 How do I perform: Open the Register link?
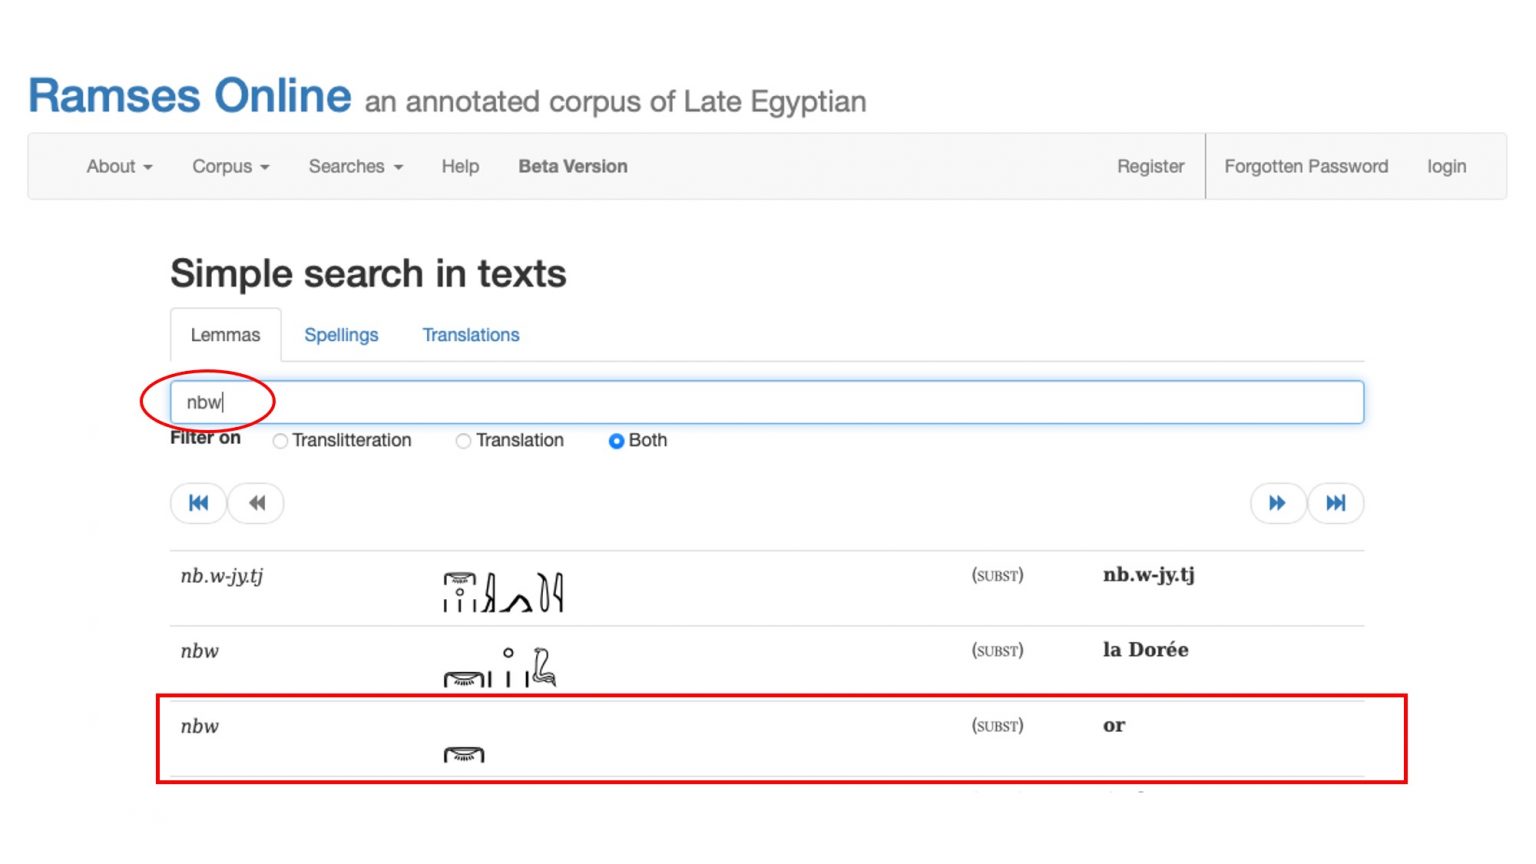[x=1150, y=167]
